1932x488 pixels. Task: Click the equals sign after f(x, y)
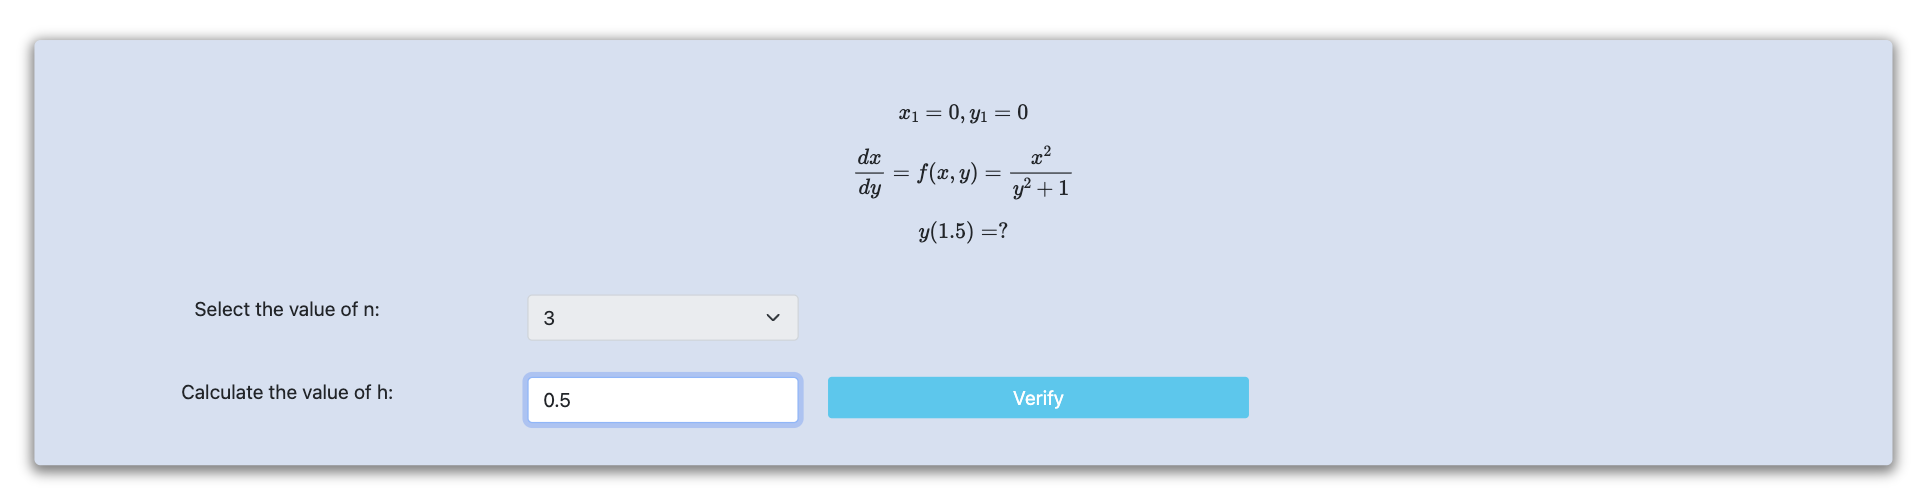point(993,173)
